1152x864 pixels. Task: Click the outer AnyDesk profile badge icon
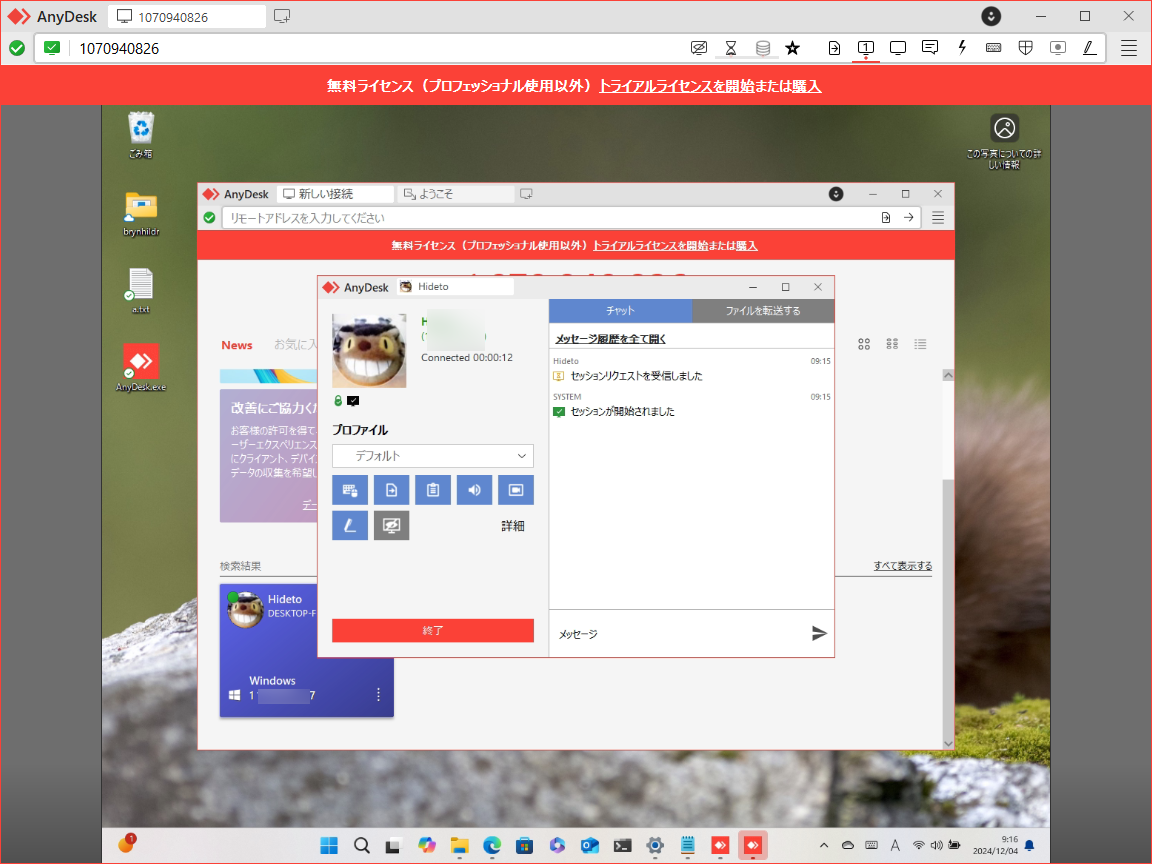pyautogui.click(x=991, y=16)
